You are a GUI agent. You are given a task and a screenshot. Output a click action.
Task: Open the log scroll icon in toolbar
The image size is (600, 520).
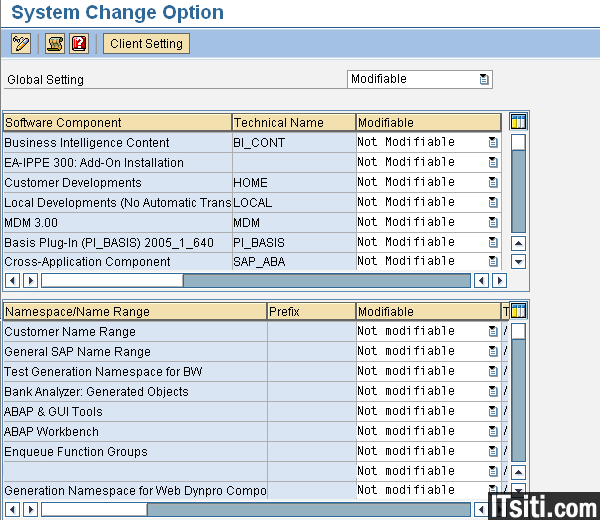(55, 44)
